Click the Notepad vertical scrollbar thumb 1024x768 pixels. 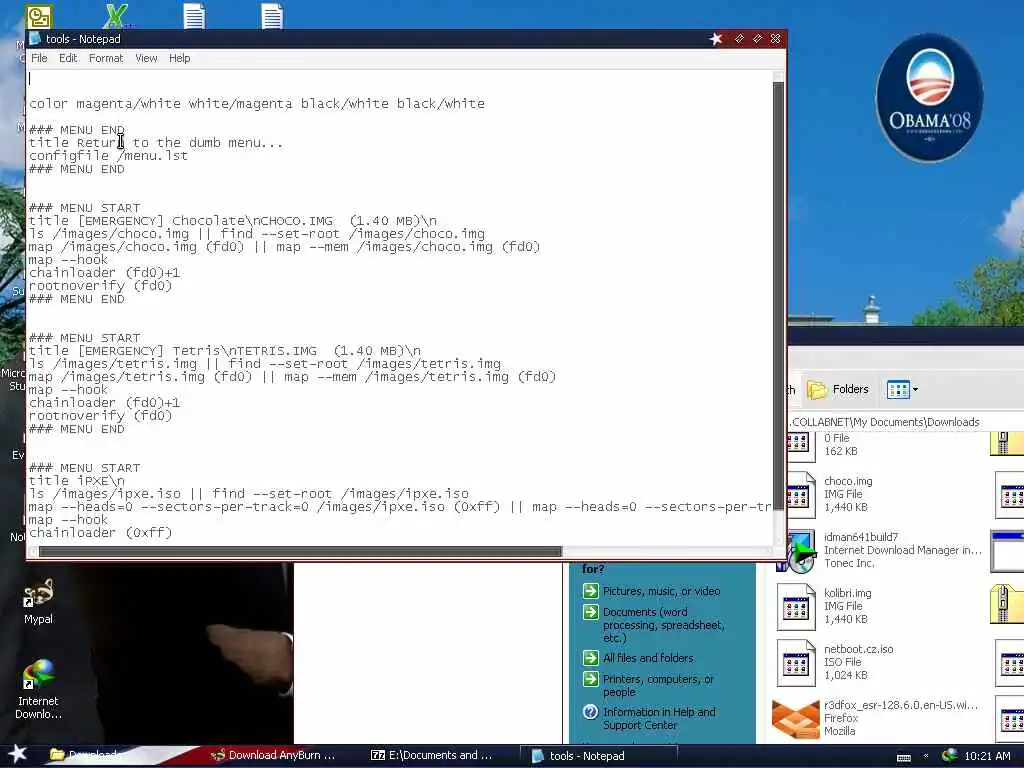click(778, 297)
